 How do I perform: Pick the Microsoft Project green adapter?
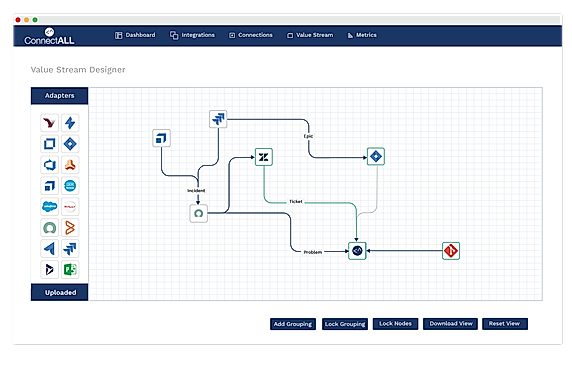70,270
